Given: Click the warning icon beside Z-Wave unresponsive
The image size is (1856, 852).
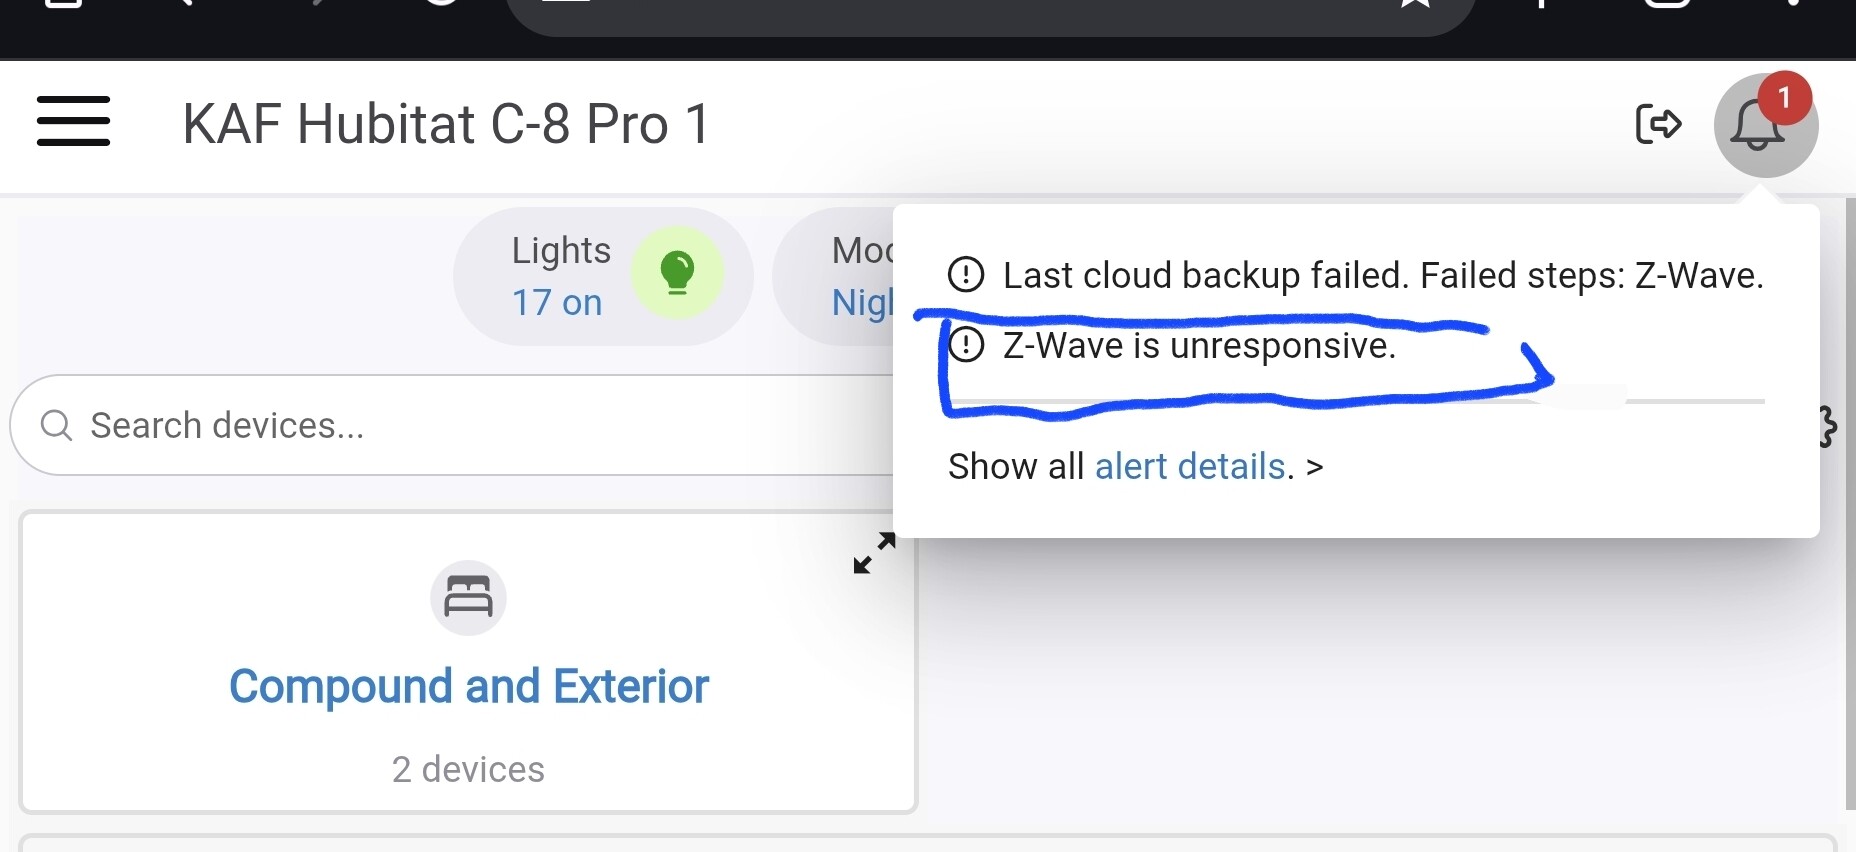Looking at the screenshot, I should pos(966,345).
